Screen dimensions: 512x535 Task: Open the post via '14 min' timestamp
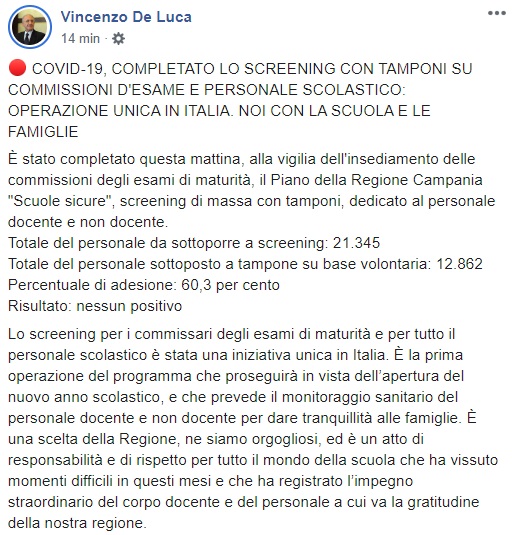81,39
